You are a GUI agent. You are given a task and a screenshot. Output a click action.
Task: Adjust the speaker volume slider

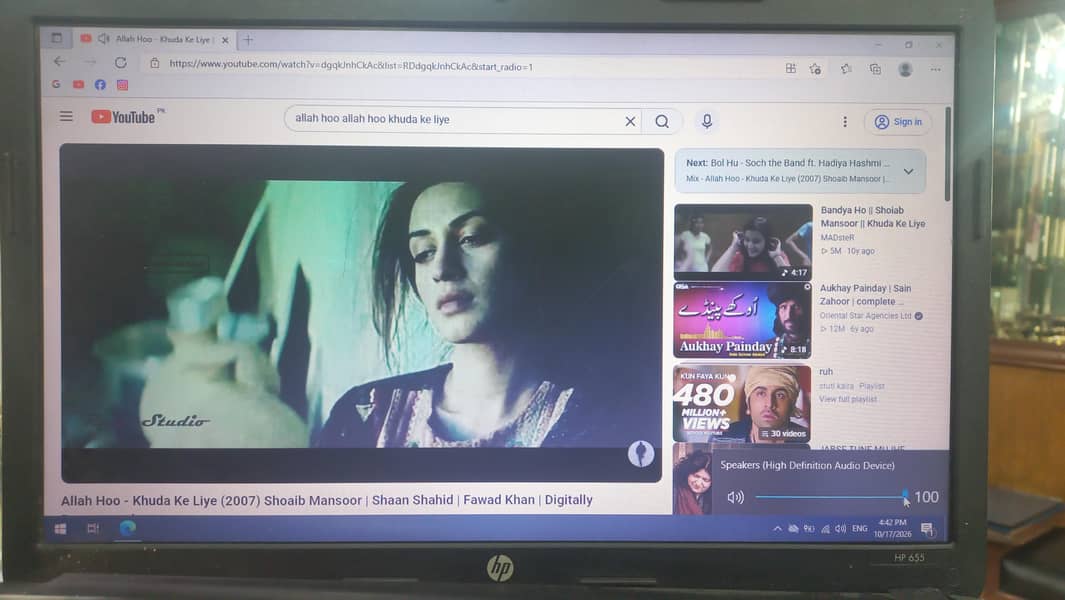tap(830, 497)
